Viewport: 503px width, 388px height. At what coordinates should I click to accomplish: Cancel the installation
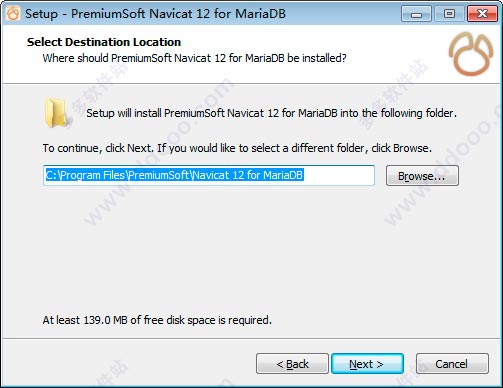pyautogui.click(x=452, y=364)
